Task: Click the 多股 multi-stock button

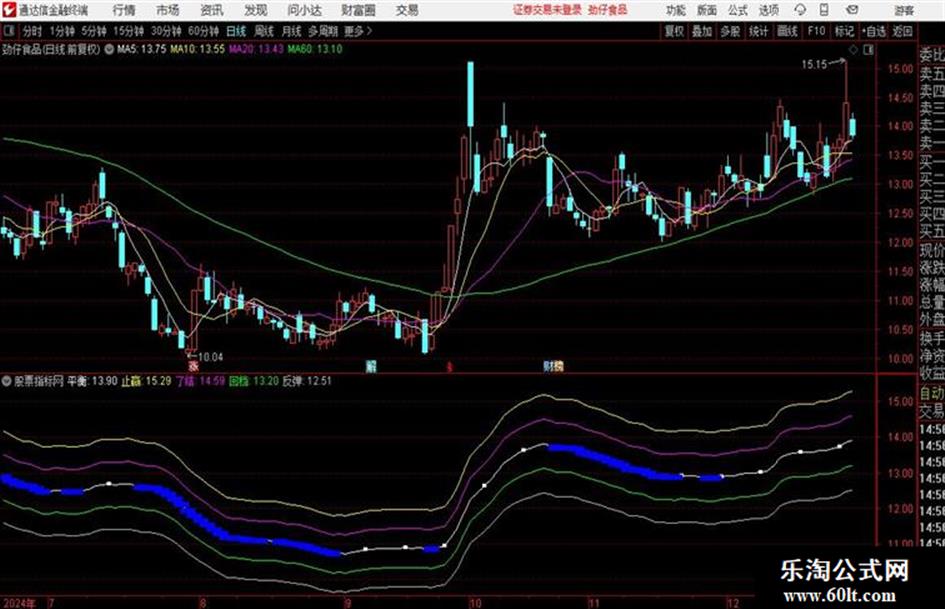Action: coord(730,31)
